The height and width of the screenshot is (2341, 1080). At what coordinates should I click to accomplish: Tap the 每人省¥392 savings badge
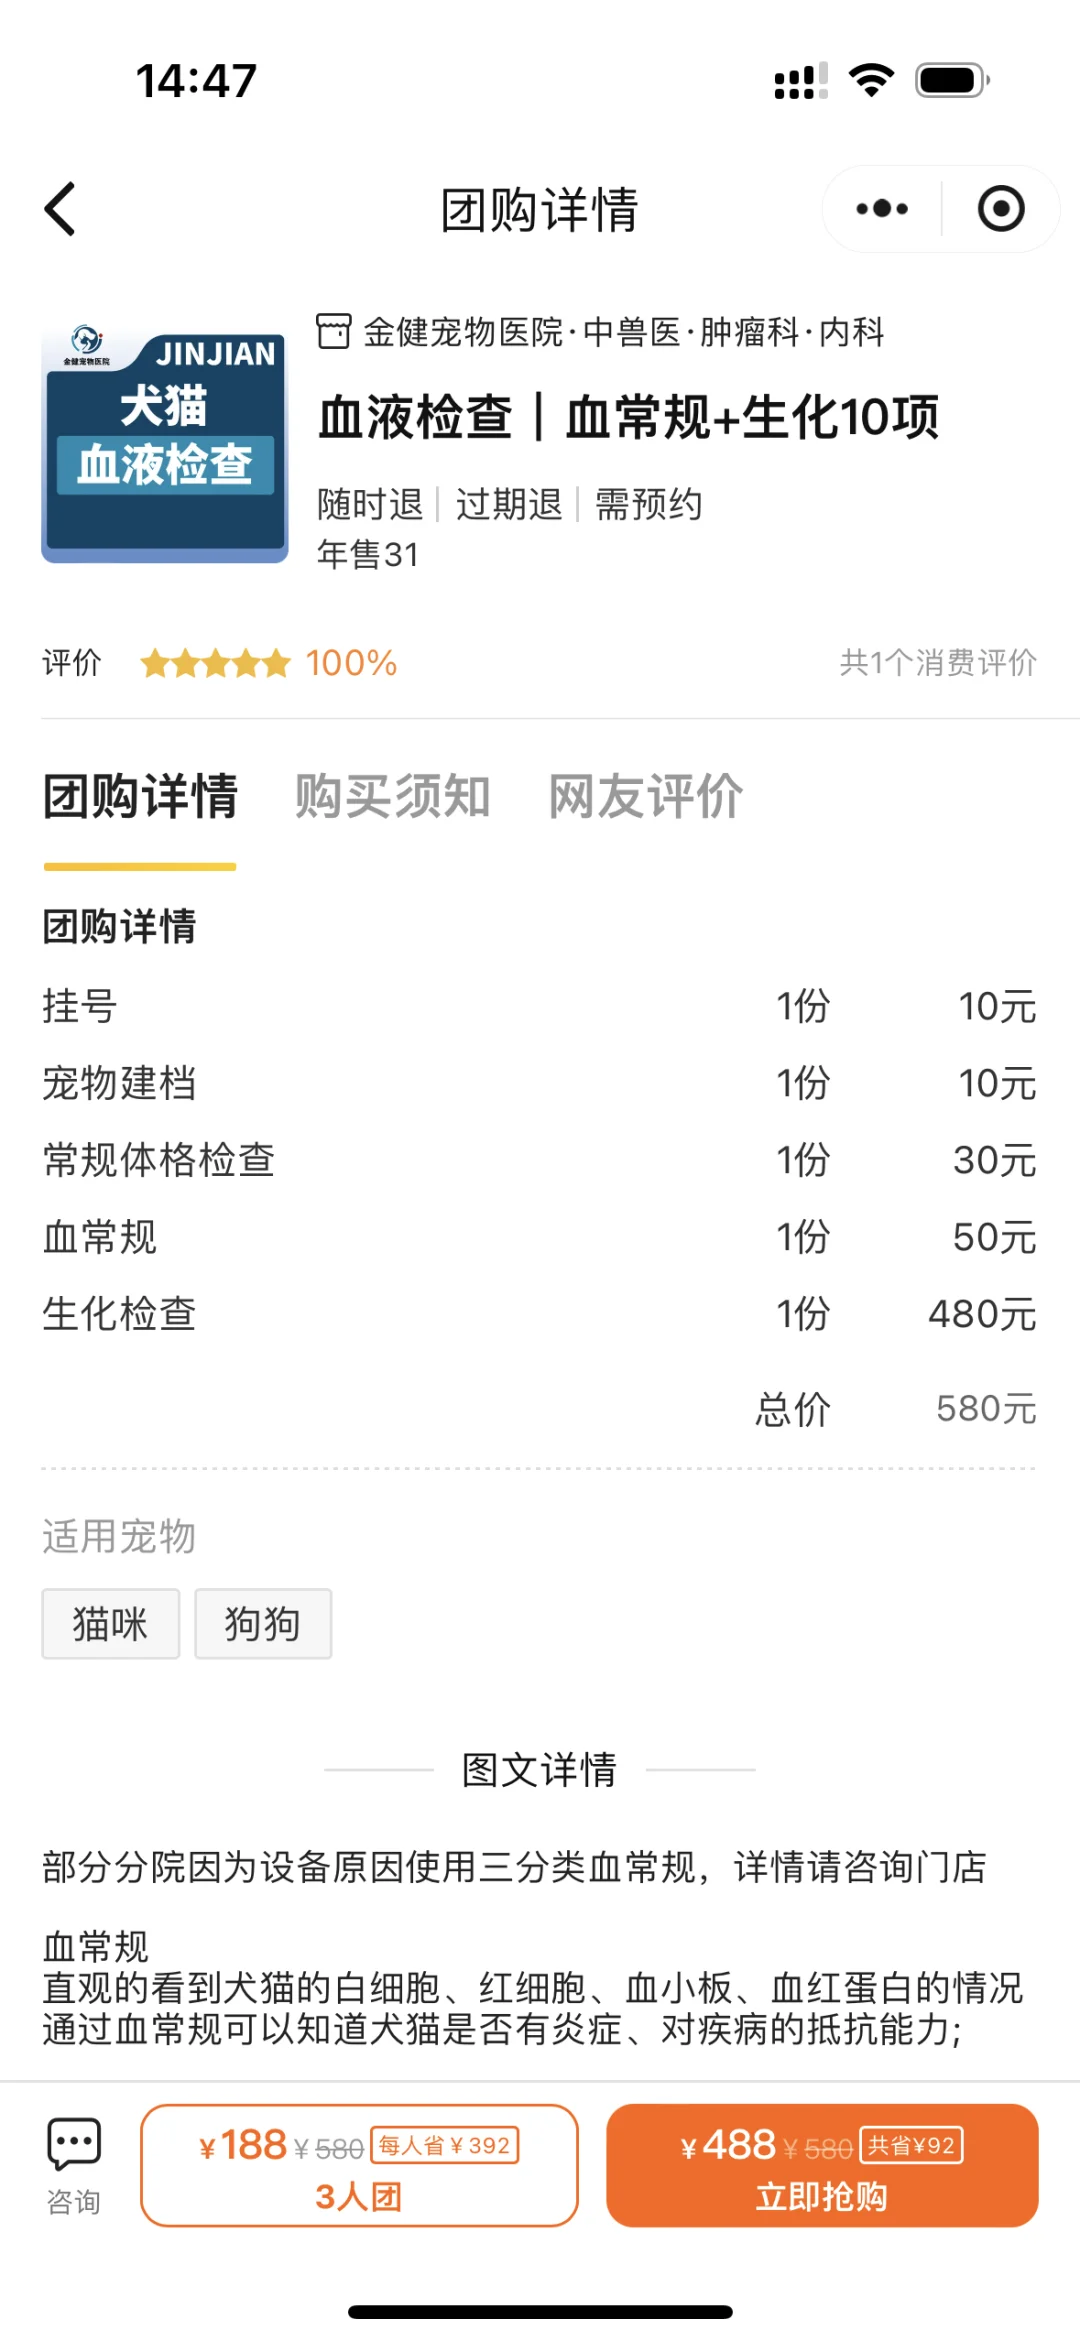pyautogui.click(x=445, y=2145)
